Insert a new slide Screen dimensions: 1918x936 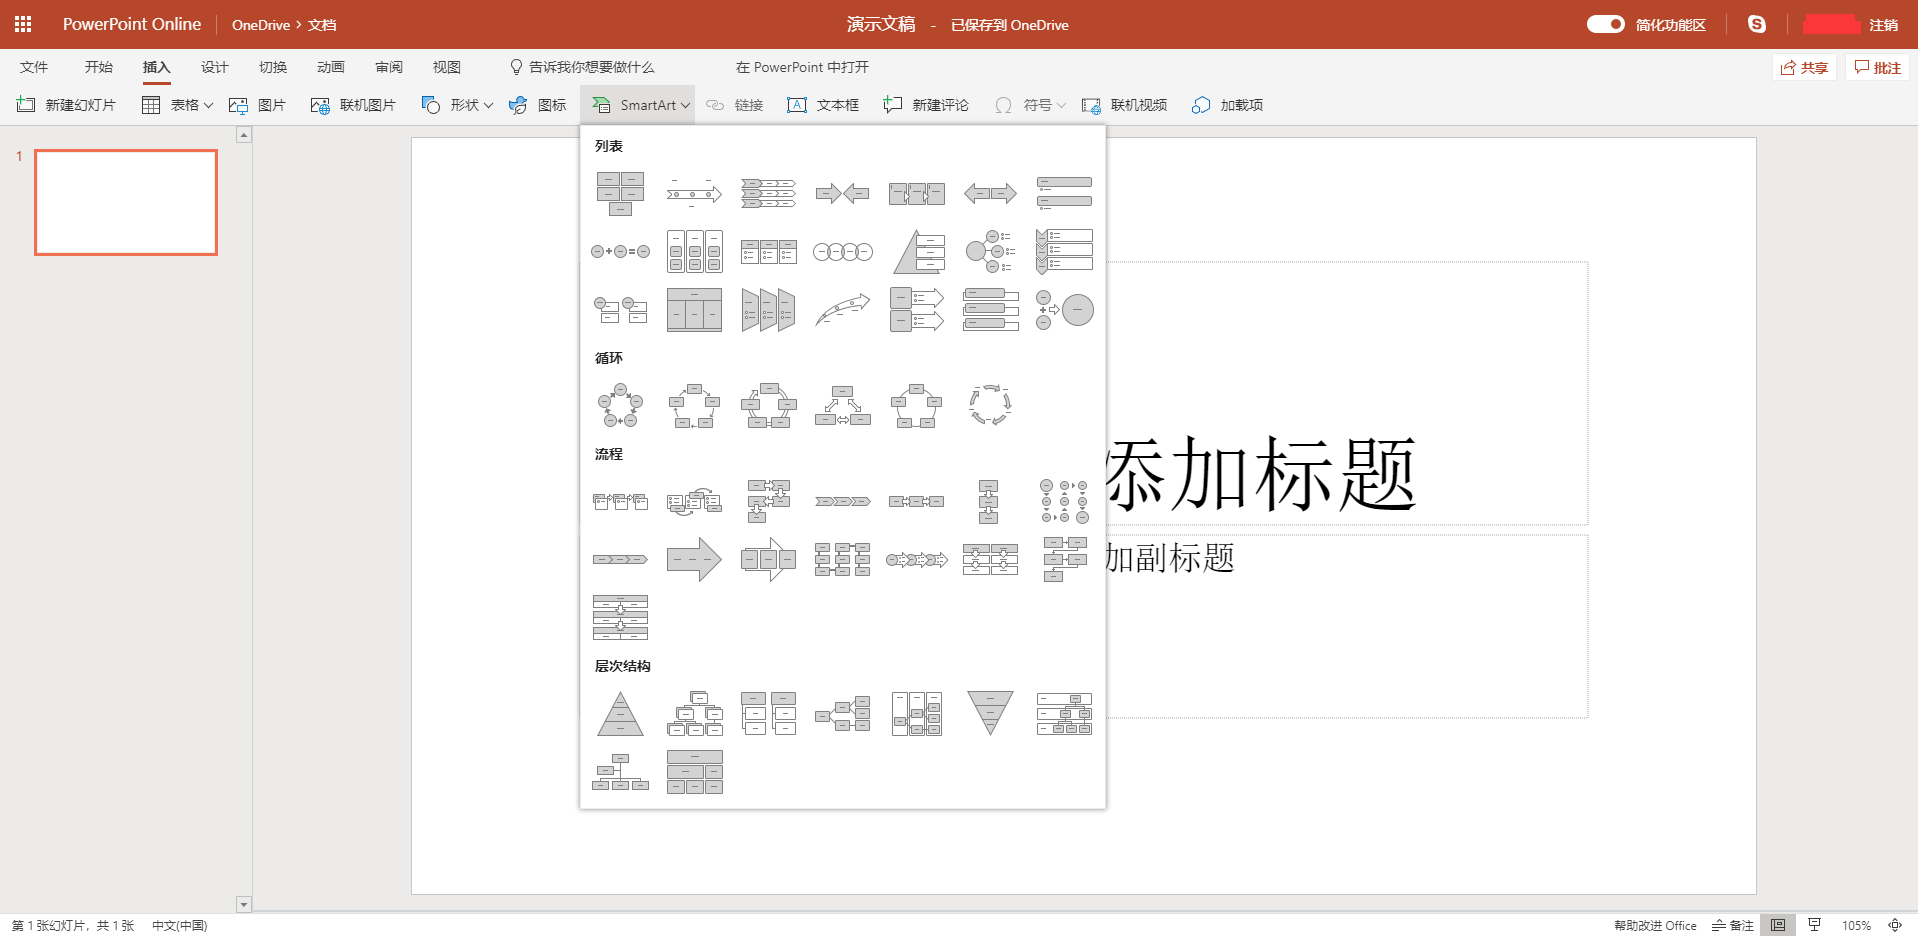point(67,105)
